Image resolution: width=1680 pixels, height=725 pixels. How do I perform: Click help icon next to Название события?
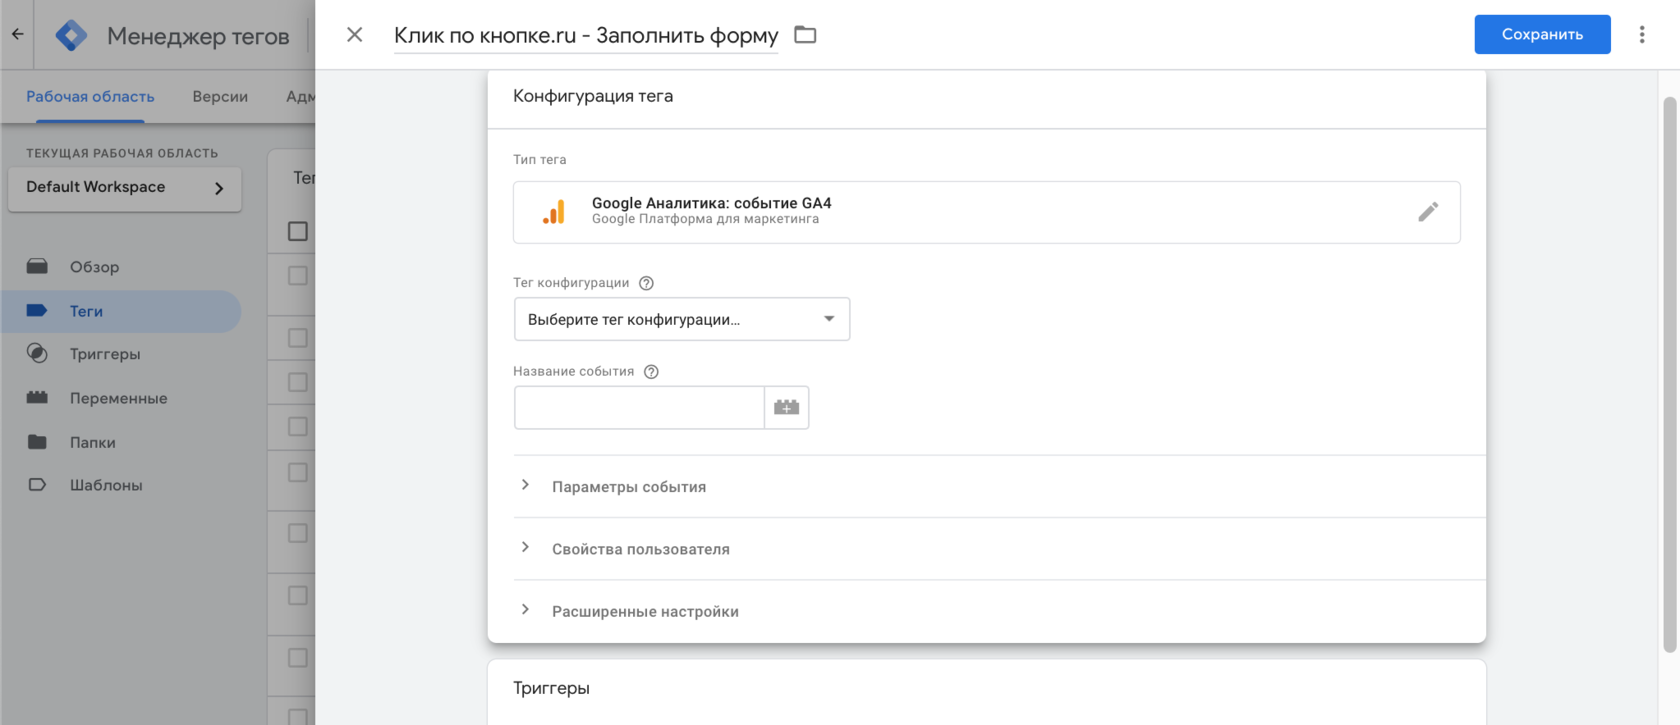pos(651,372)
